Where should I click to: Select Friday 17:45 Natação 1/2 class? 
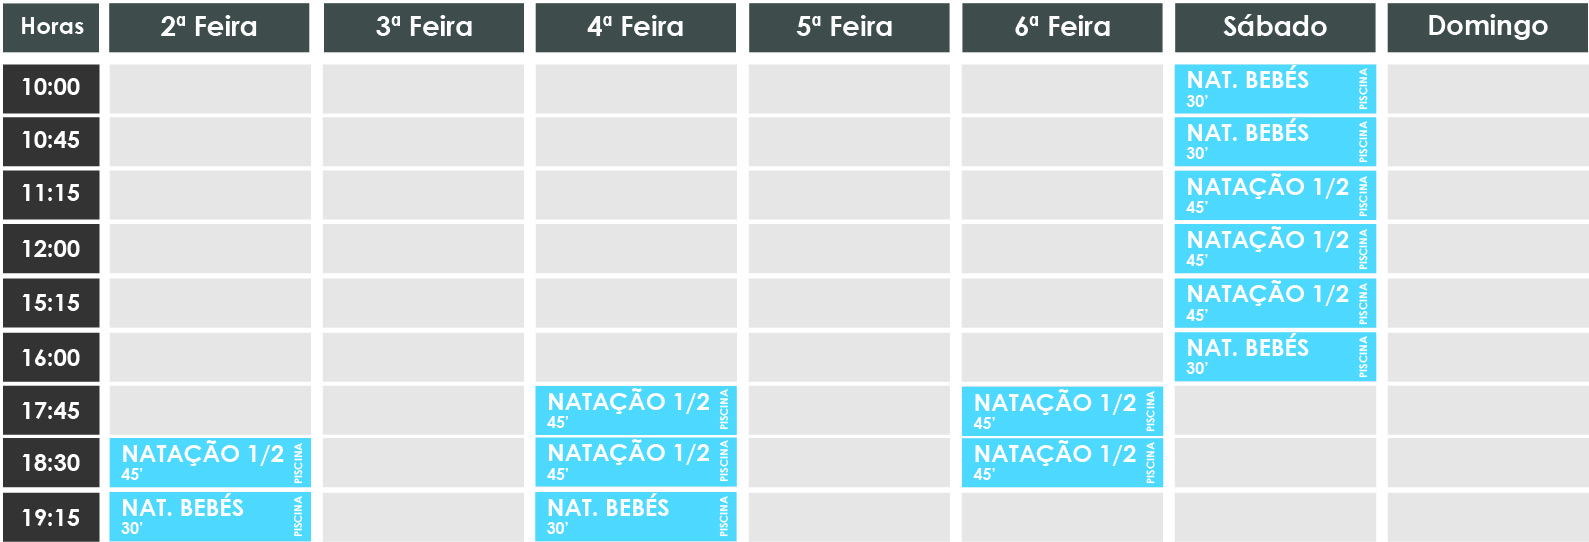tap(1062, 410)
